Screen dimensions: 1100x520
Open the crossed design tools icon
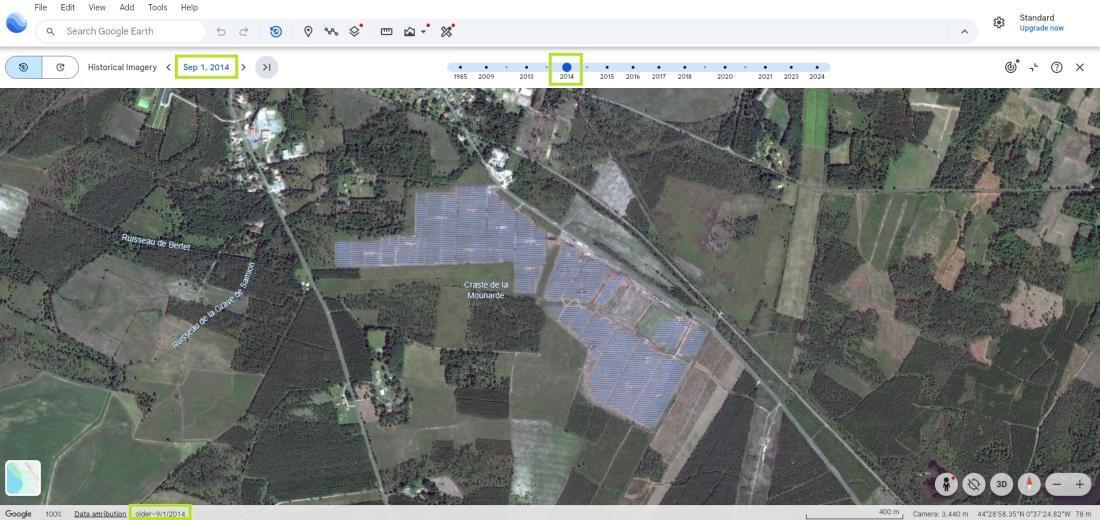coord(447,32)
